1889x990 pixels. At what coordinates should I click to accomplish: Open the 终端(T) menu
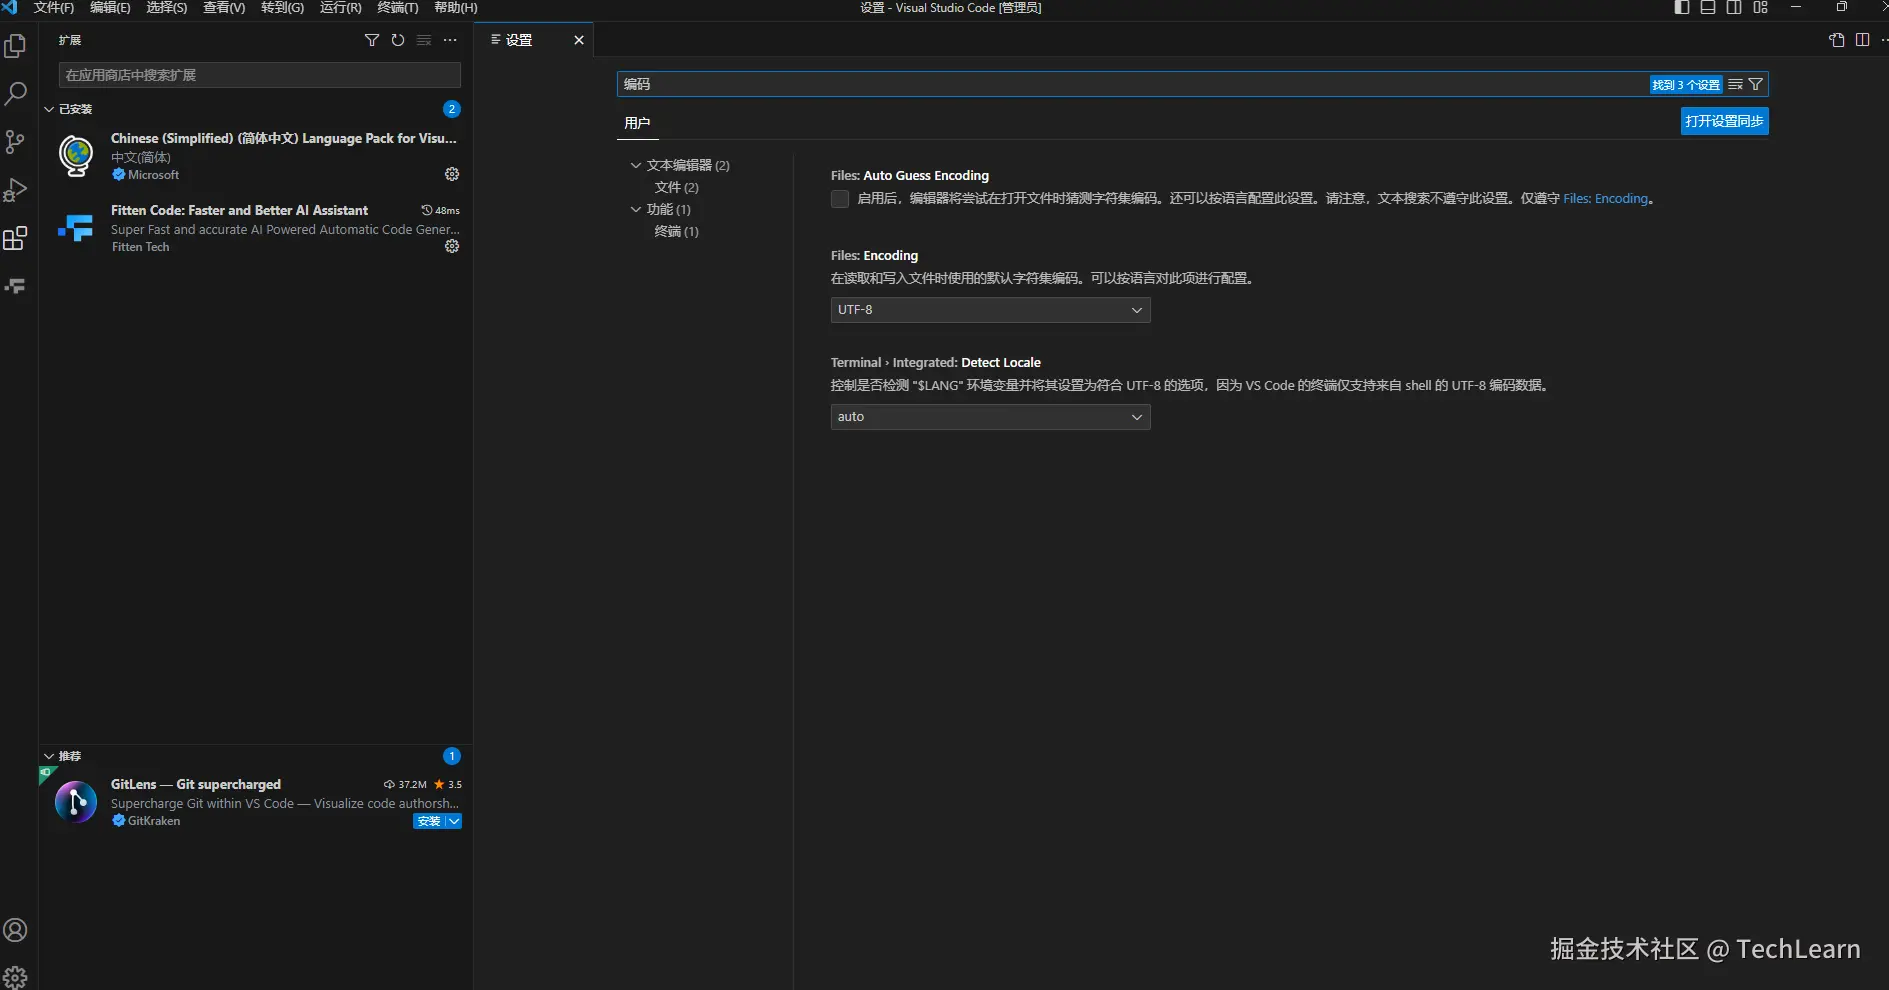tap(398, 8)
